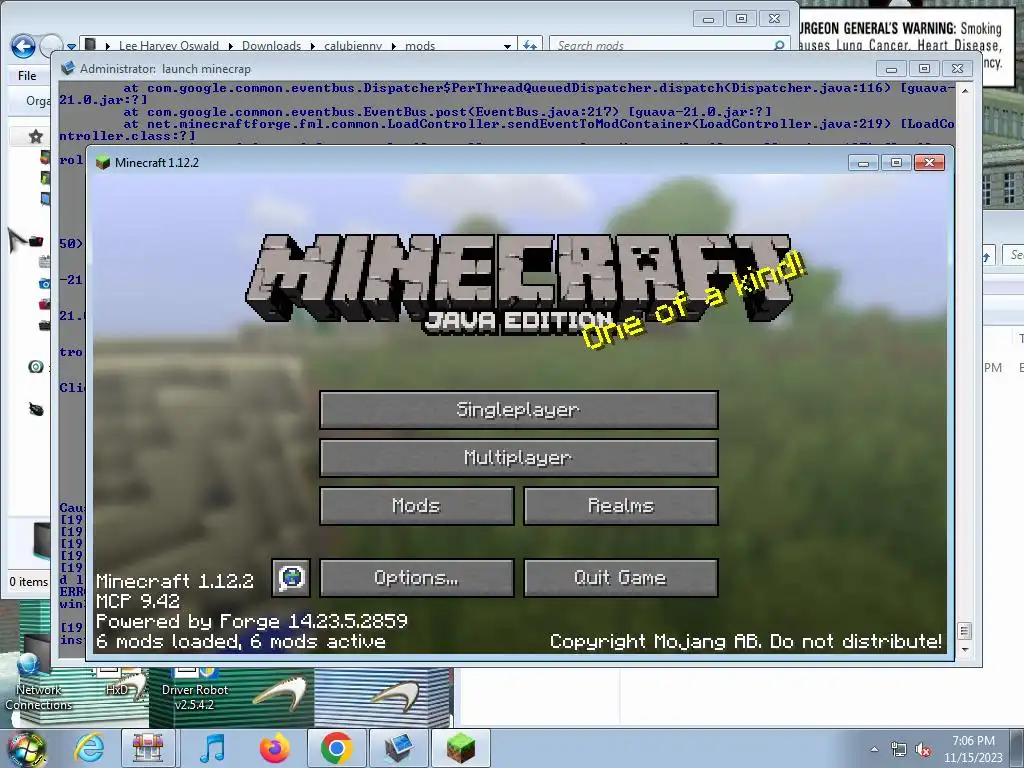
Task: Click the command prompt window title icon
Action: click(67, 69)
